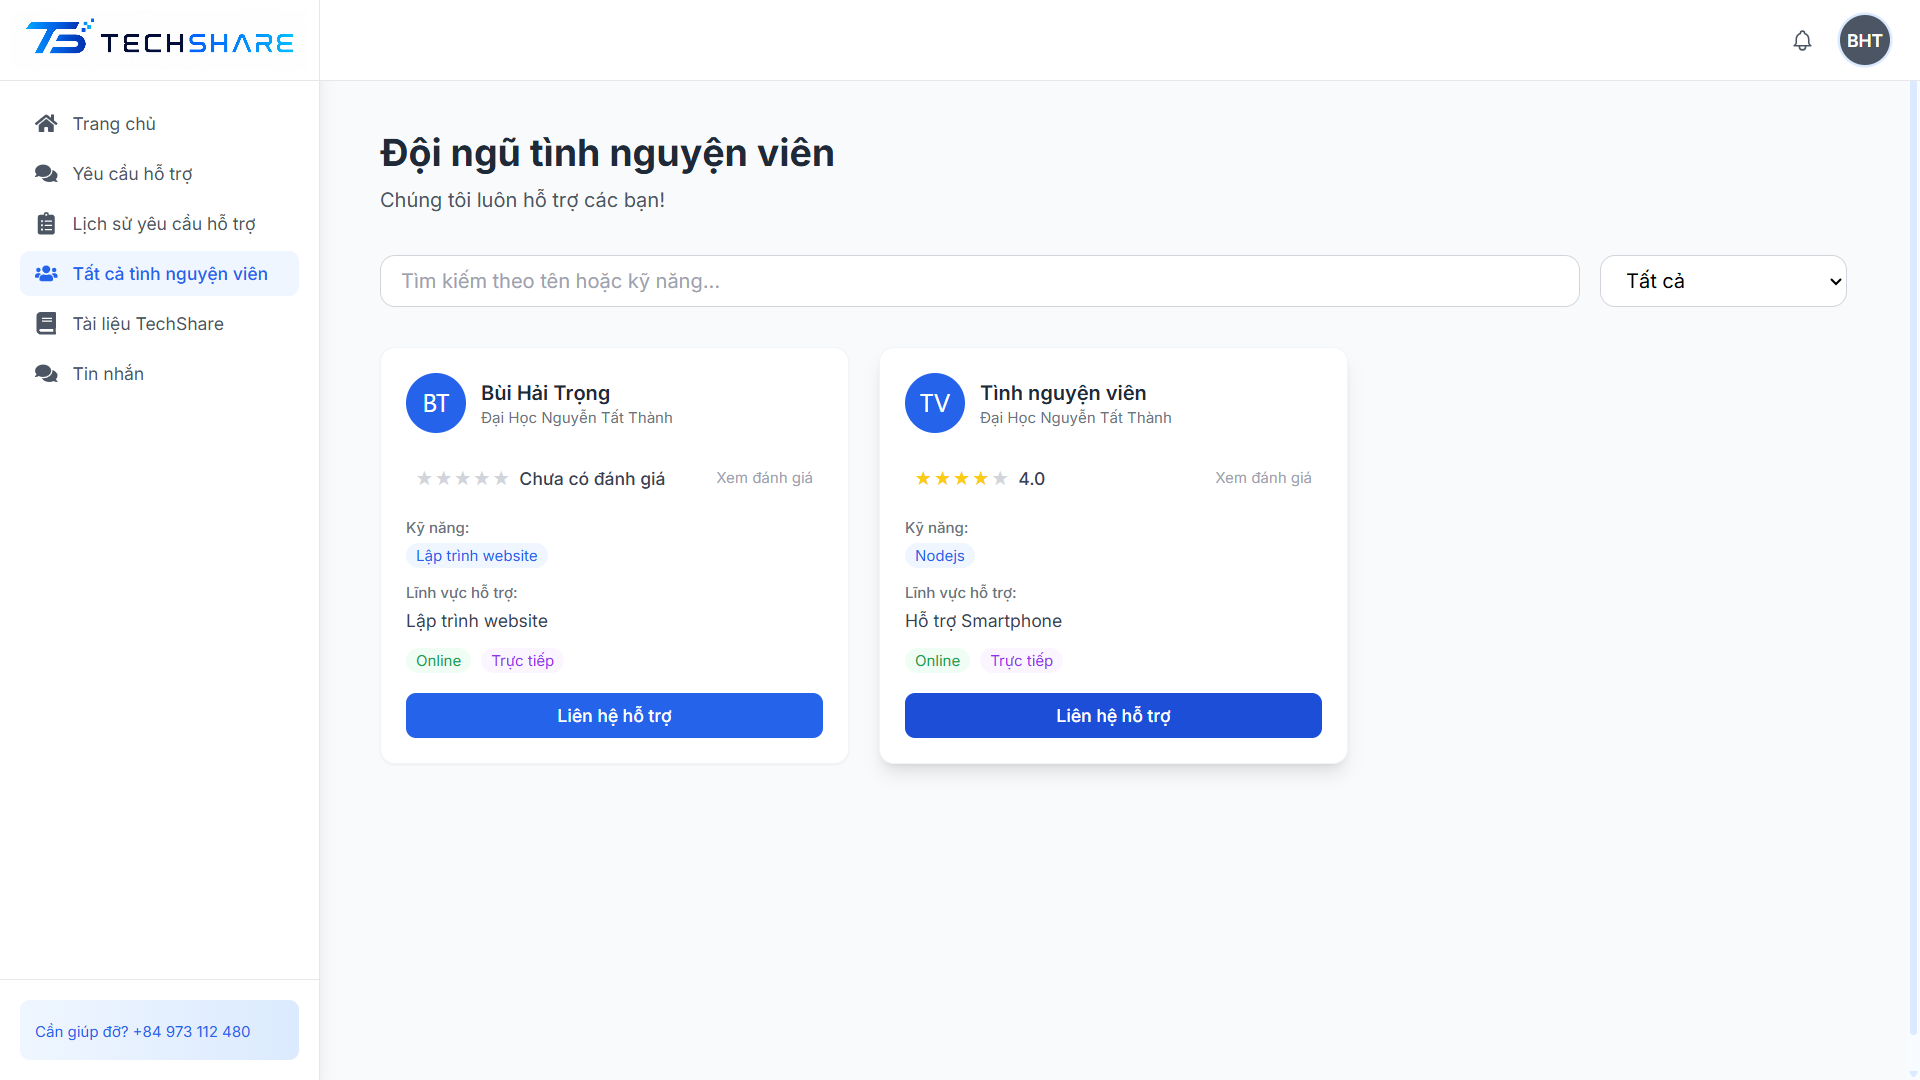Click Liên hệ hỗ trợ for Bùi Hải Trọng
The image size is (1920, 1080).
click(614, 715)
